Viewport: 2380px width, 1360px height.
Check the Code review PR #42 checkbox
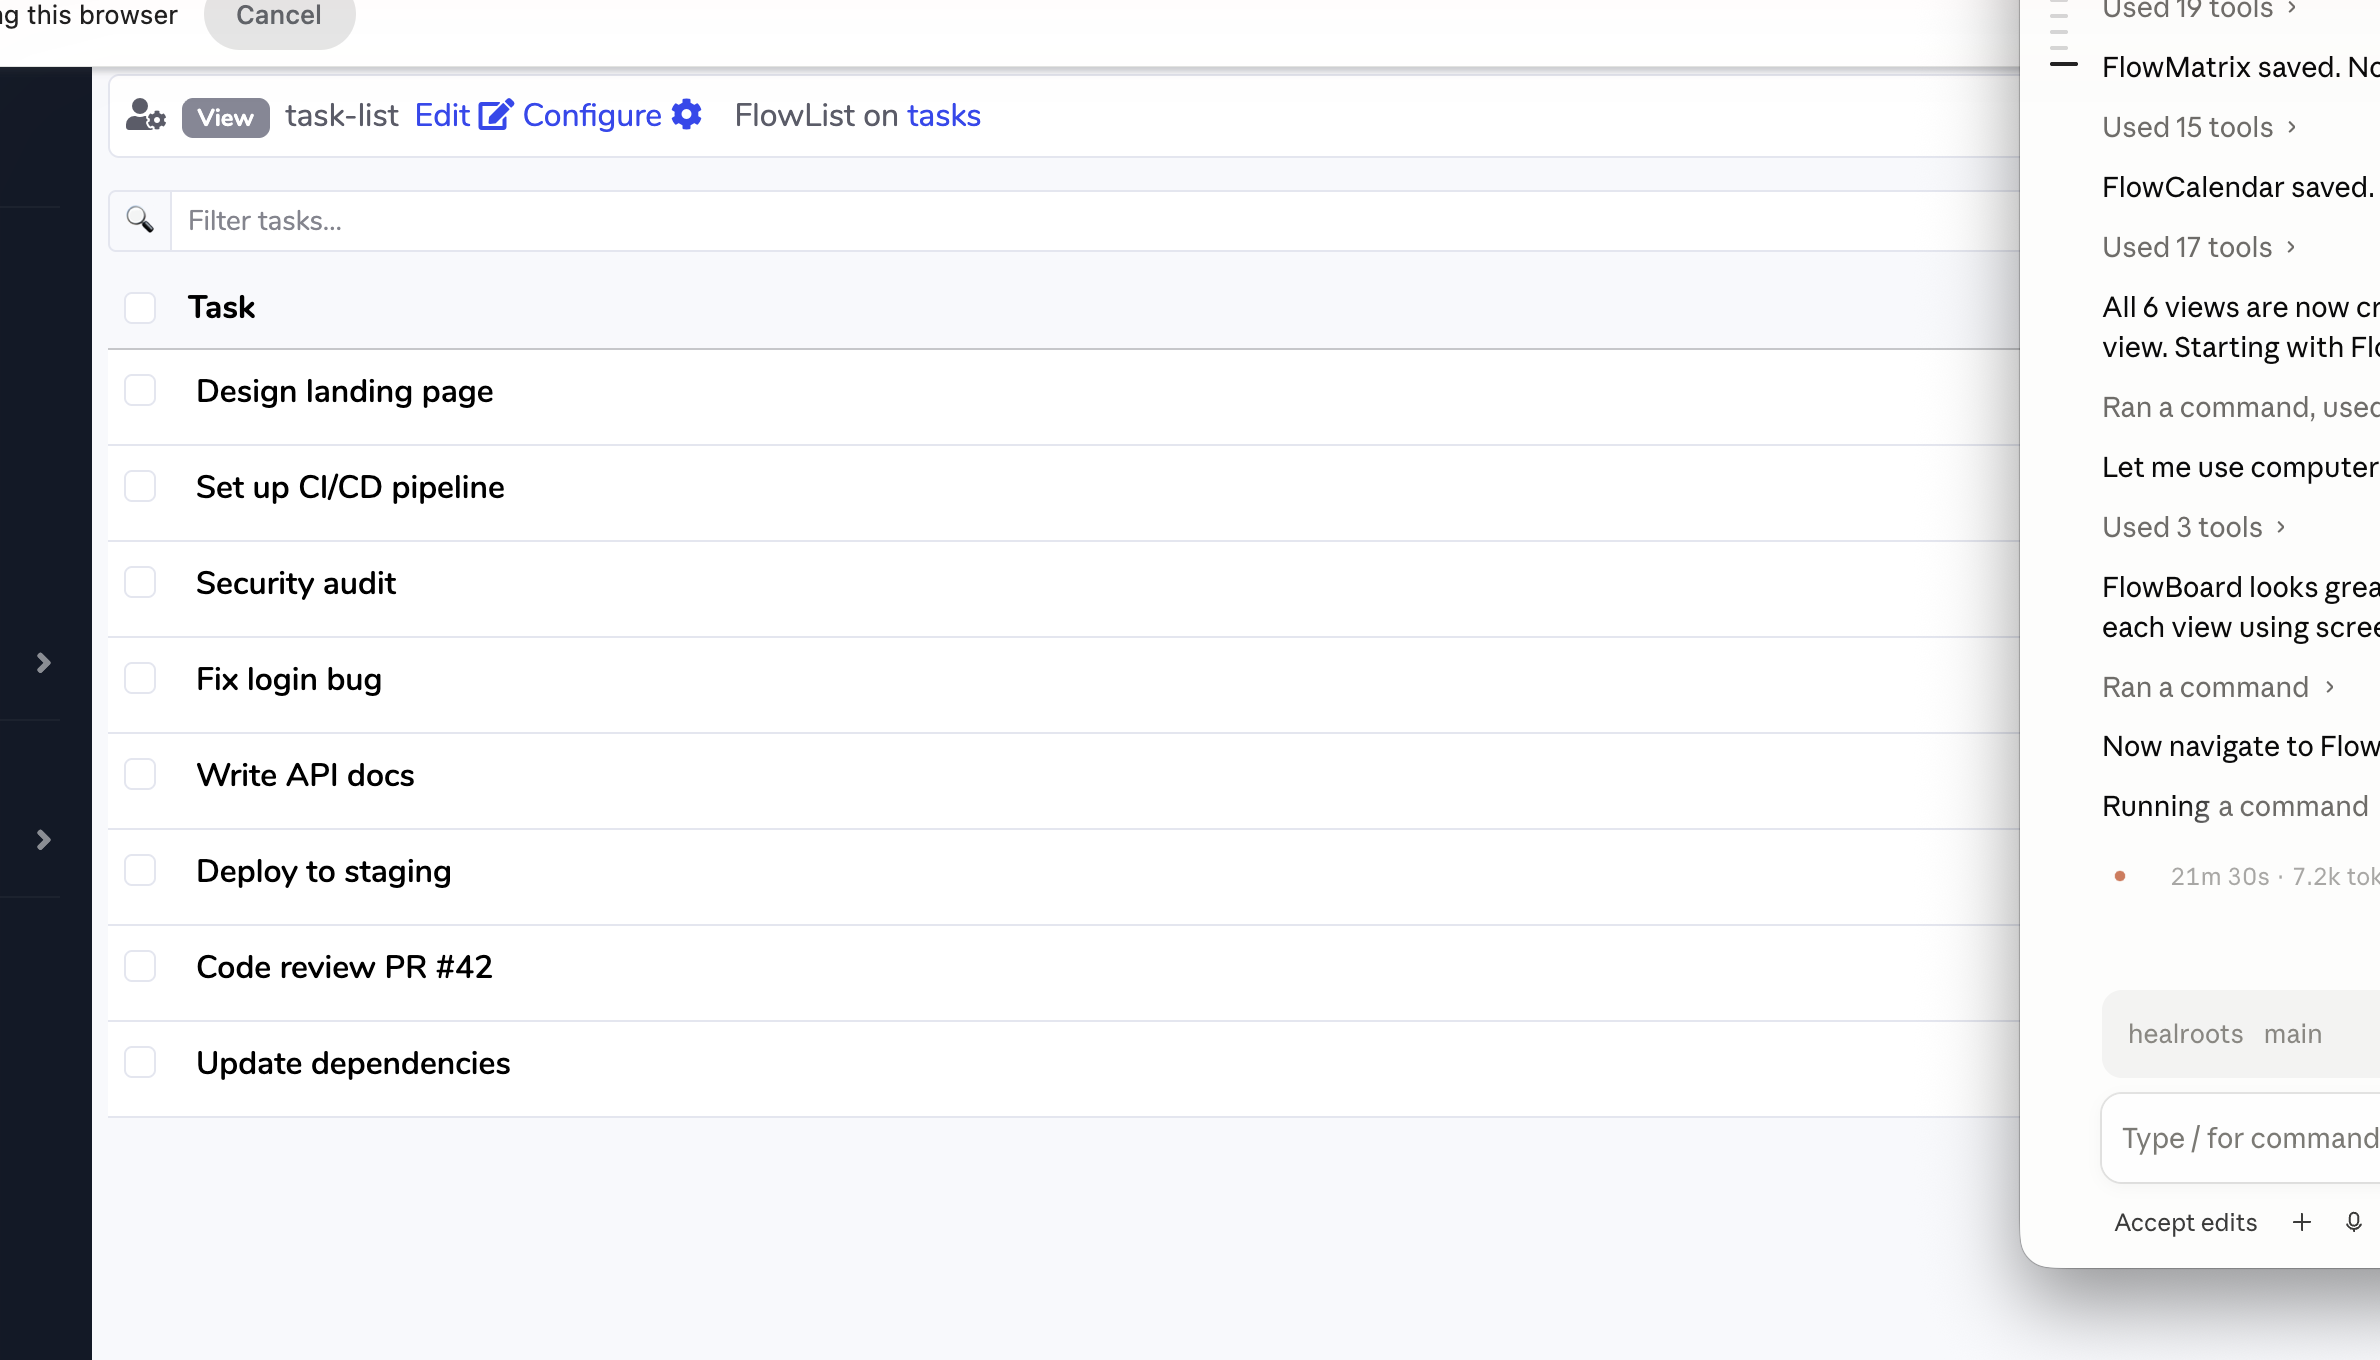140,967
